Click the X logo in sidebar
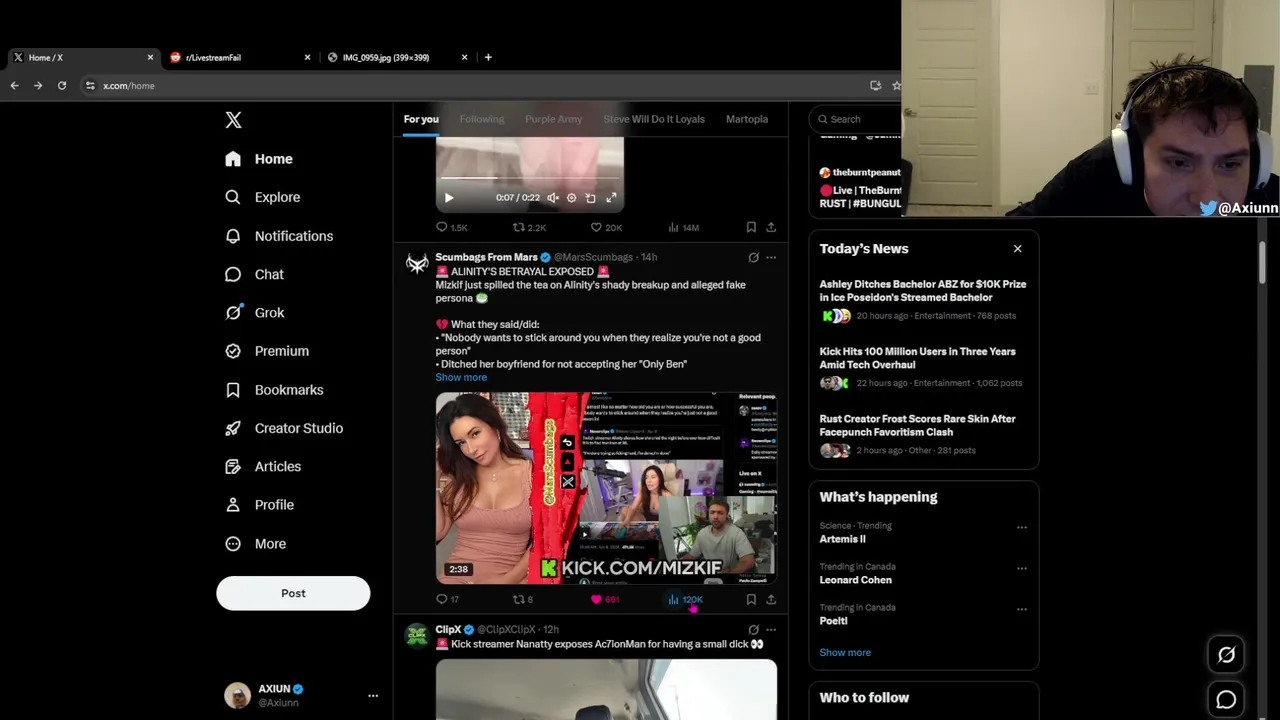This screenshot has height=720, width=1280. 233,120
